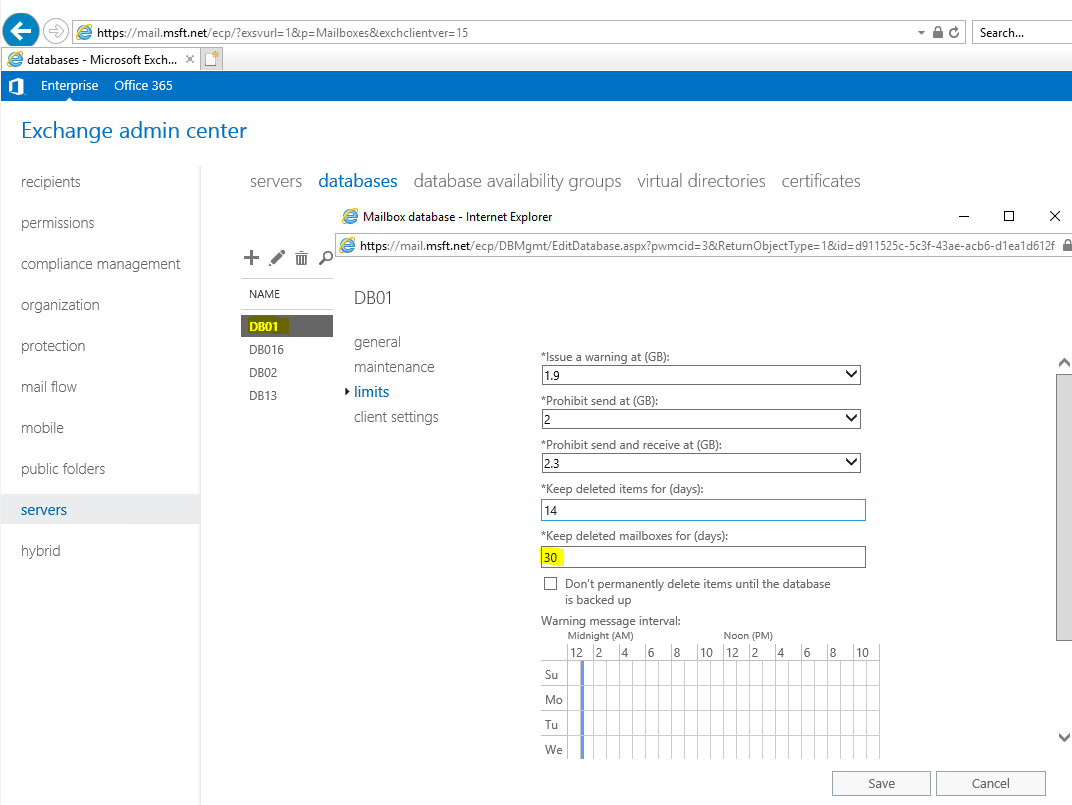Open the servers tab
Screen dimensions: 1072x805
(x=276, y=181)
